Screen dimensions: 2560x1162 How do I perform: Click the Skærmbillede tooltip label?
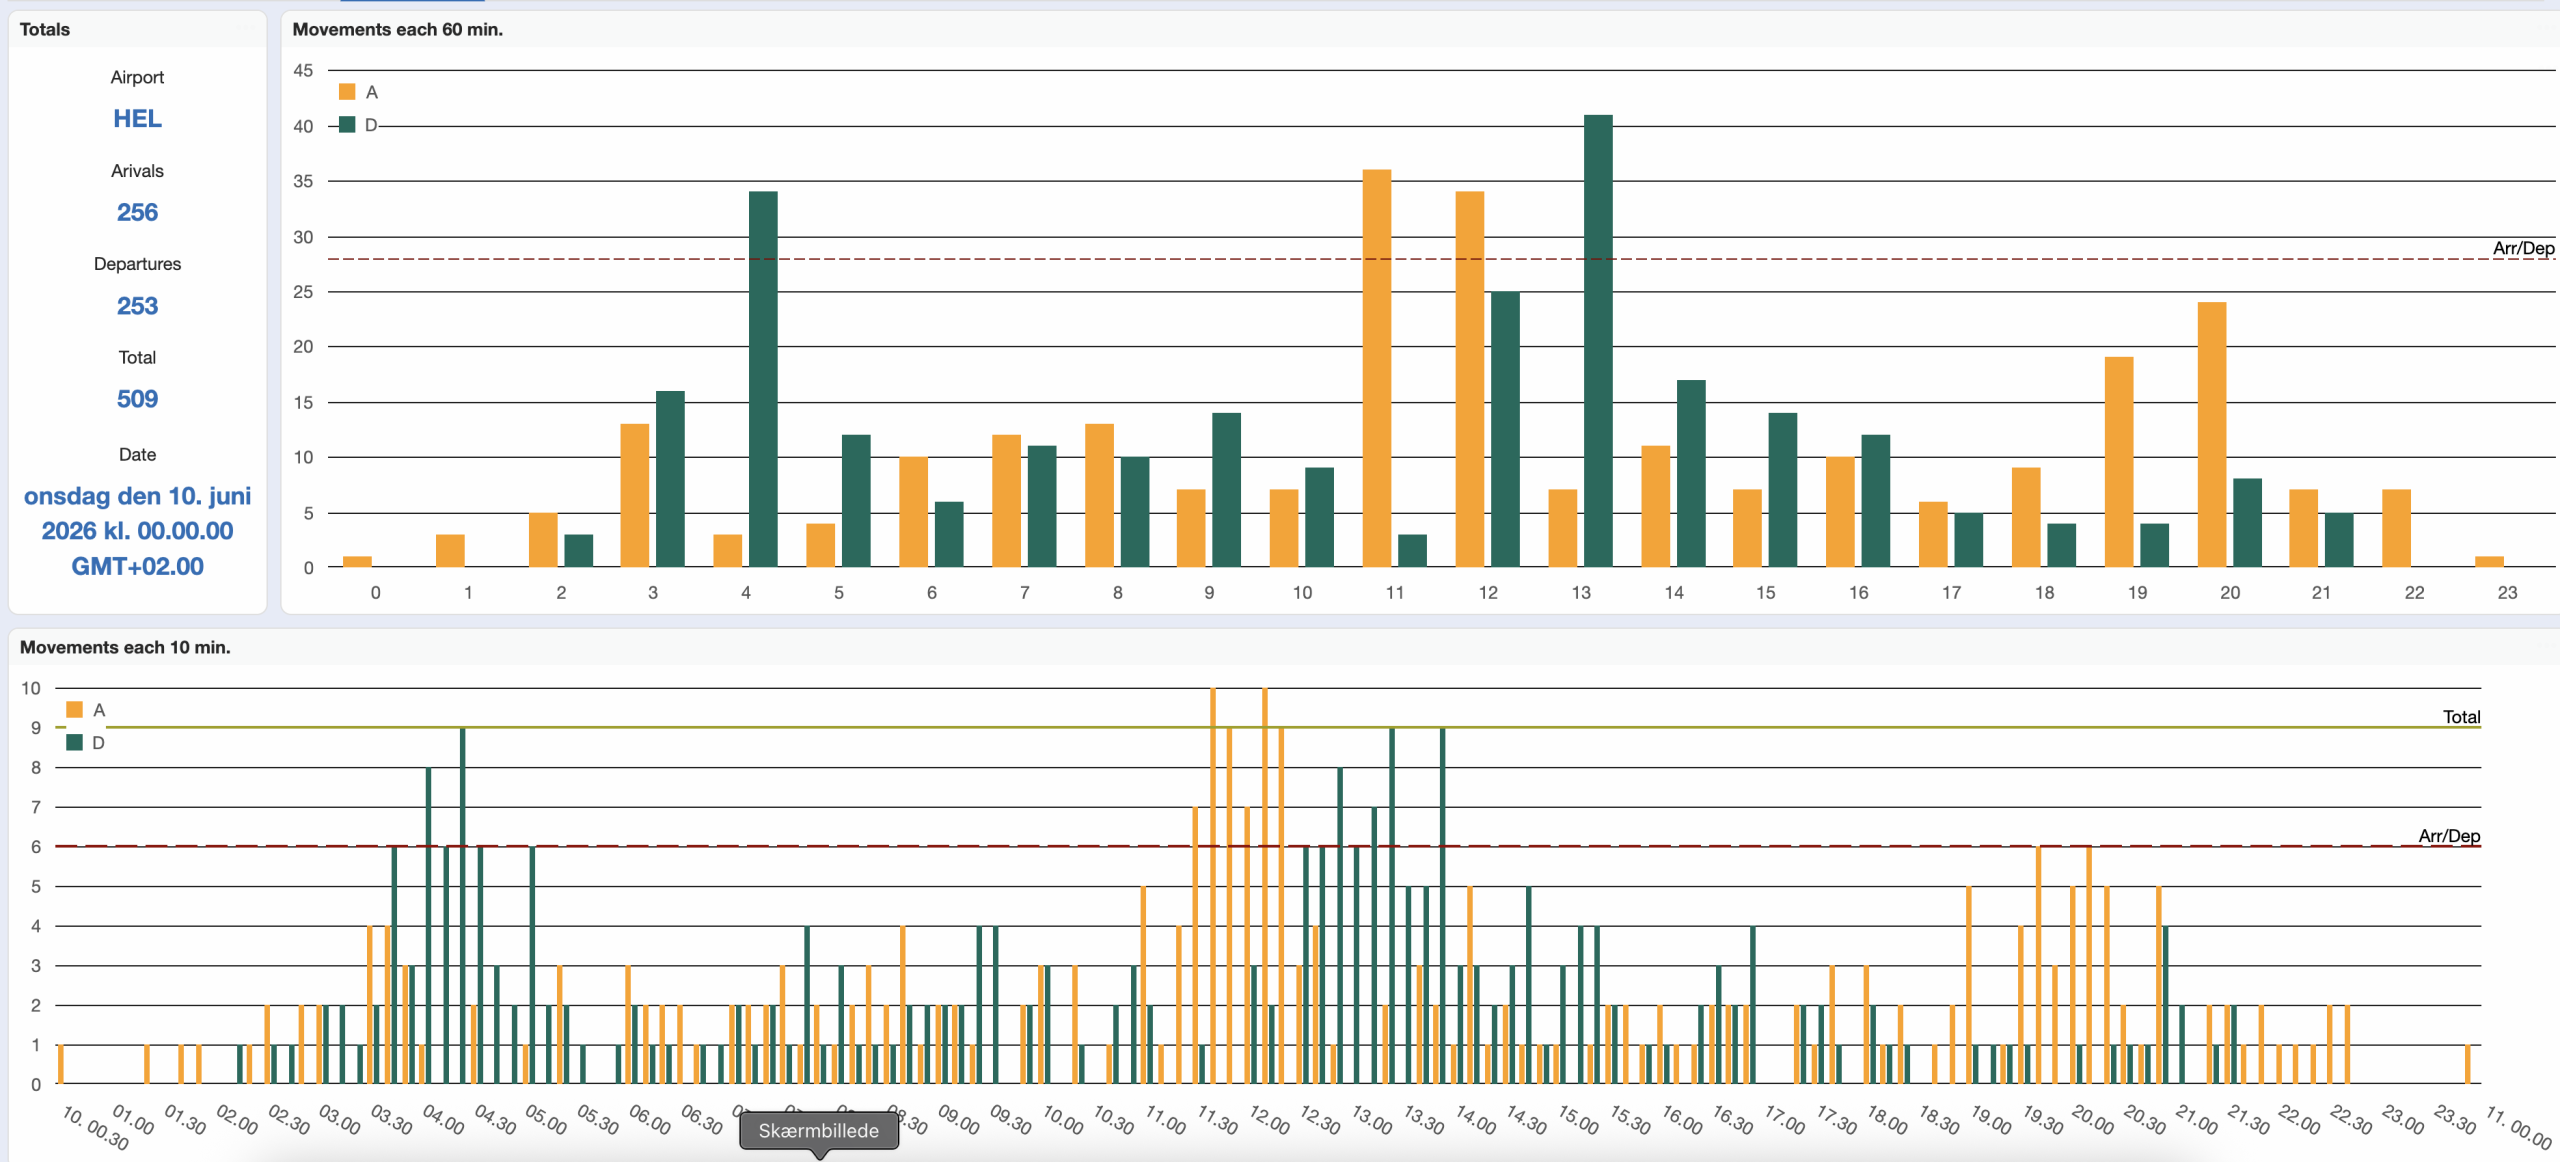click(818, 1131)
